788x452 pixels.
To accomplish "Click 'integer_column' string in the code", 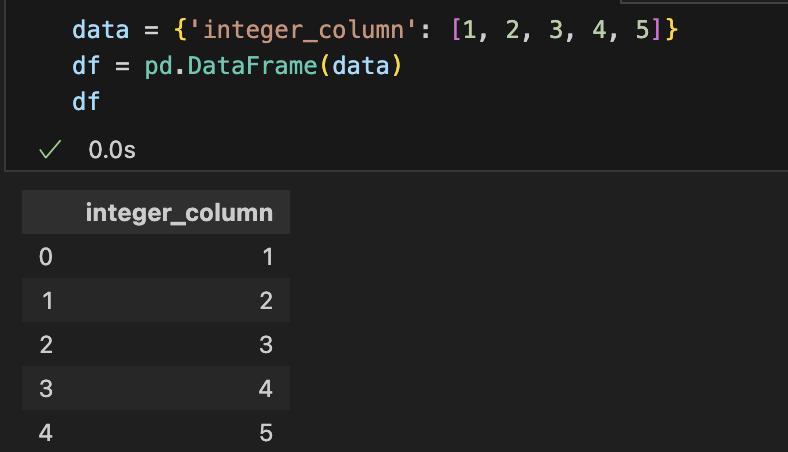I will [303, 30].
